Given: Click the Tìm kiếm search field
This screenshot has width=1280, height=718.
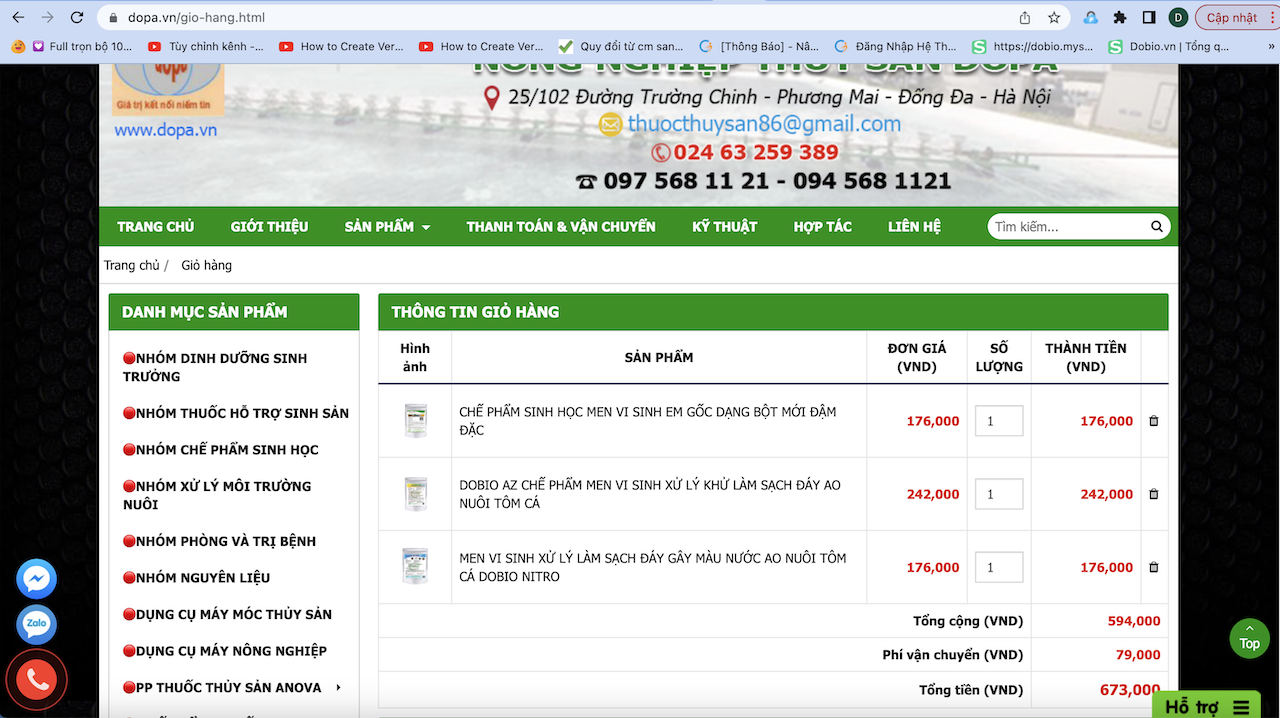Looking at the screenshot, I should [x=1068, y=227].
